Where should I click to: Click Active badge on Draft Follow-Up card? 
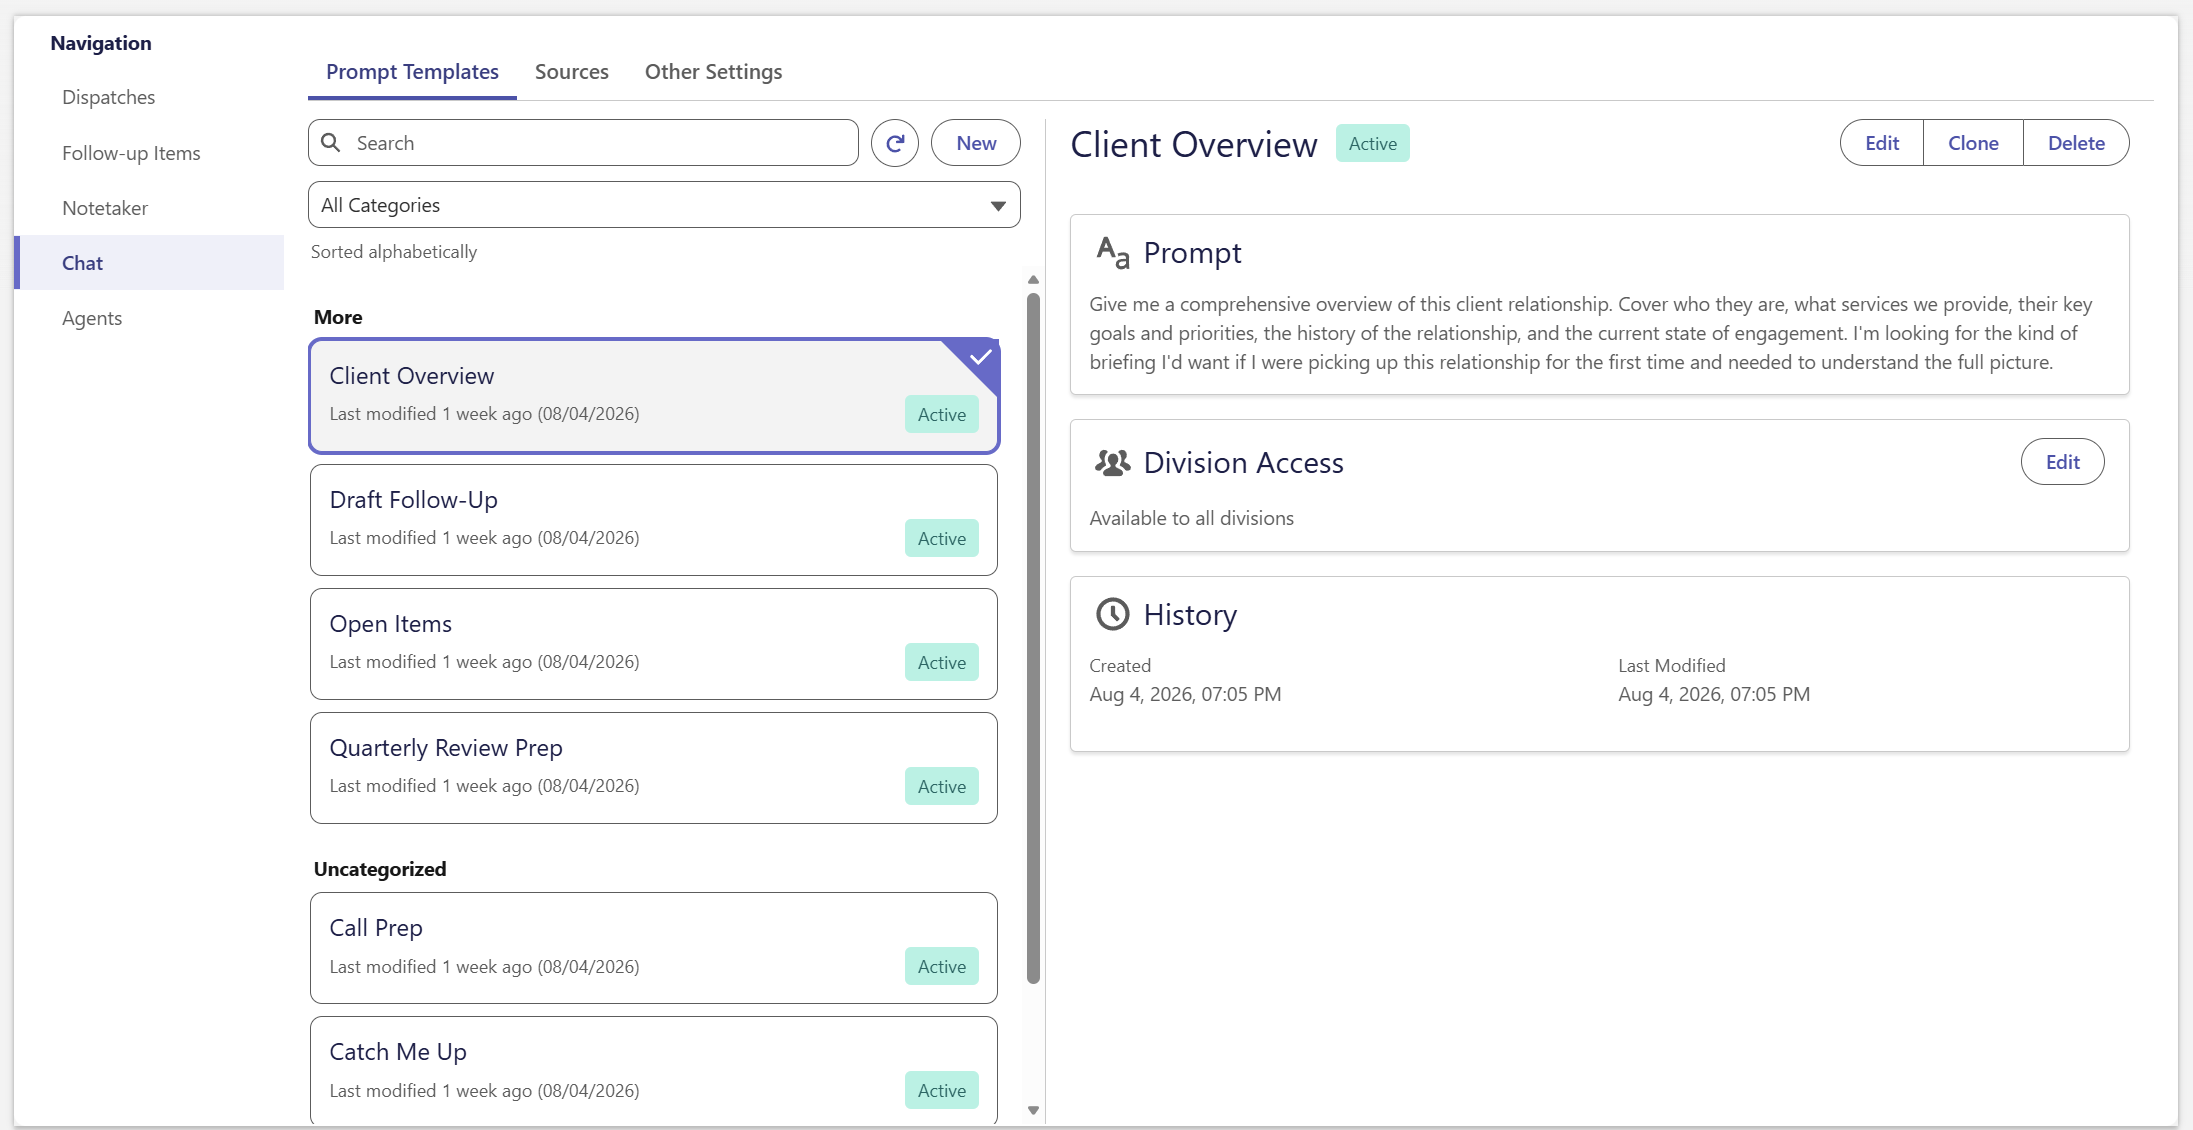[x=941, y=538]
